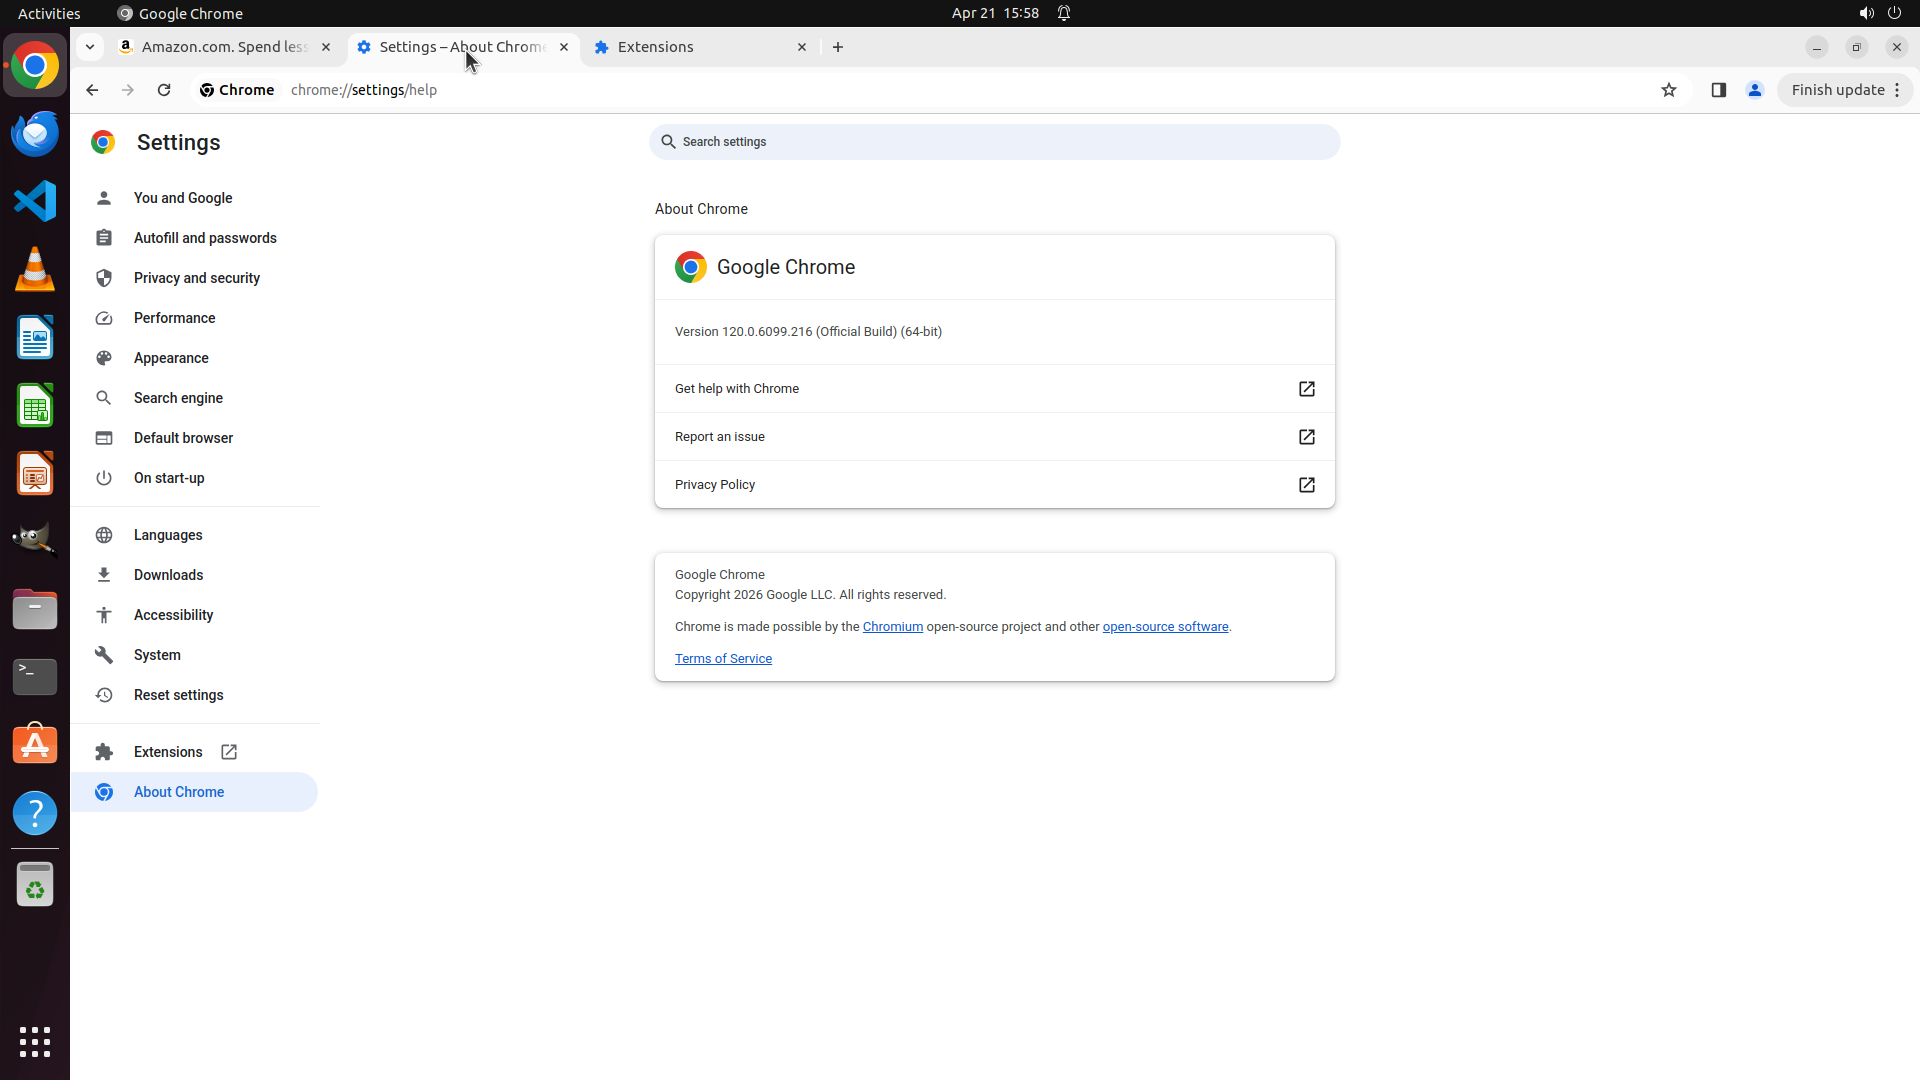Open the side panel icon
This screenshot has width=1920, height=1080.
tap(1718, 90)
